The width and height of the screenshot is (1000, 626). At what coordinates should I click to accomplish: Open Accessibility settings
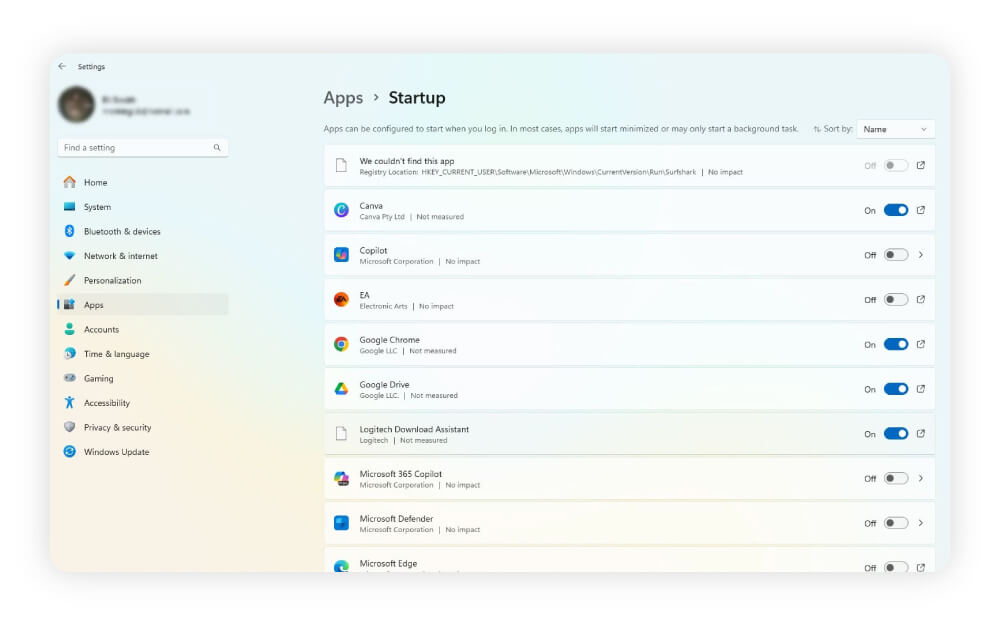[x=143, y=403]
